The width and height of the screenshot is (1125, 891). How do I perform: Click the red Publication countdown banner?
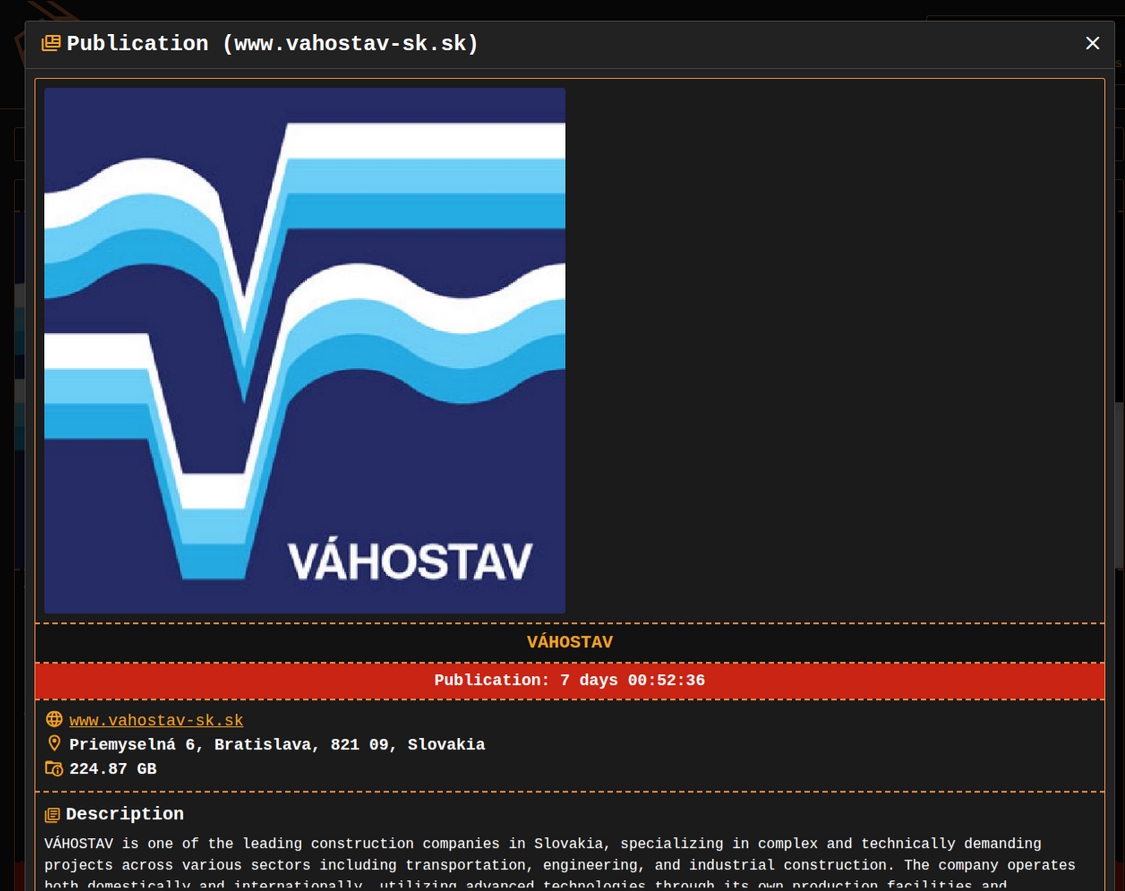point(569,680)
